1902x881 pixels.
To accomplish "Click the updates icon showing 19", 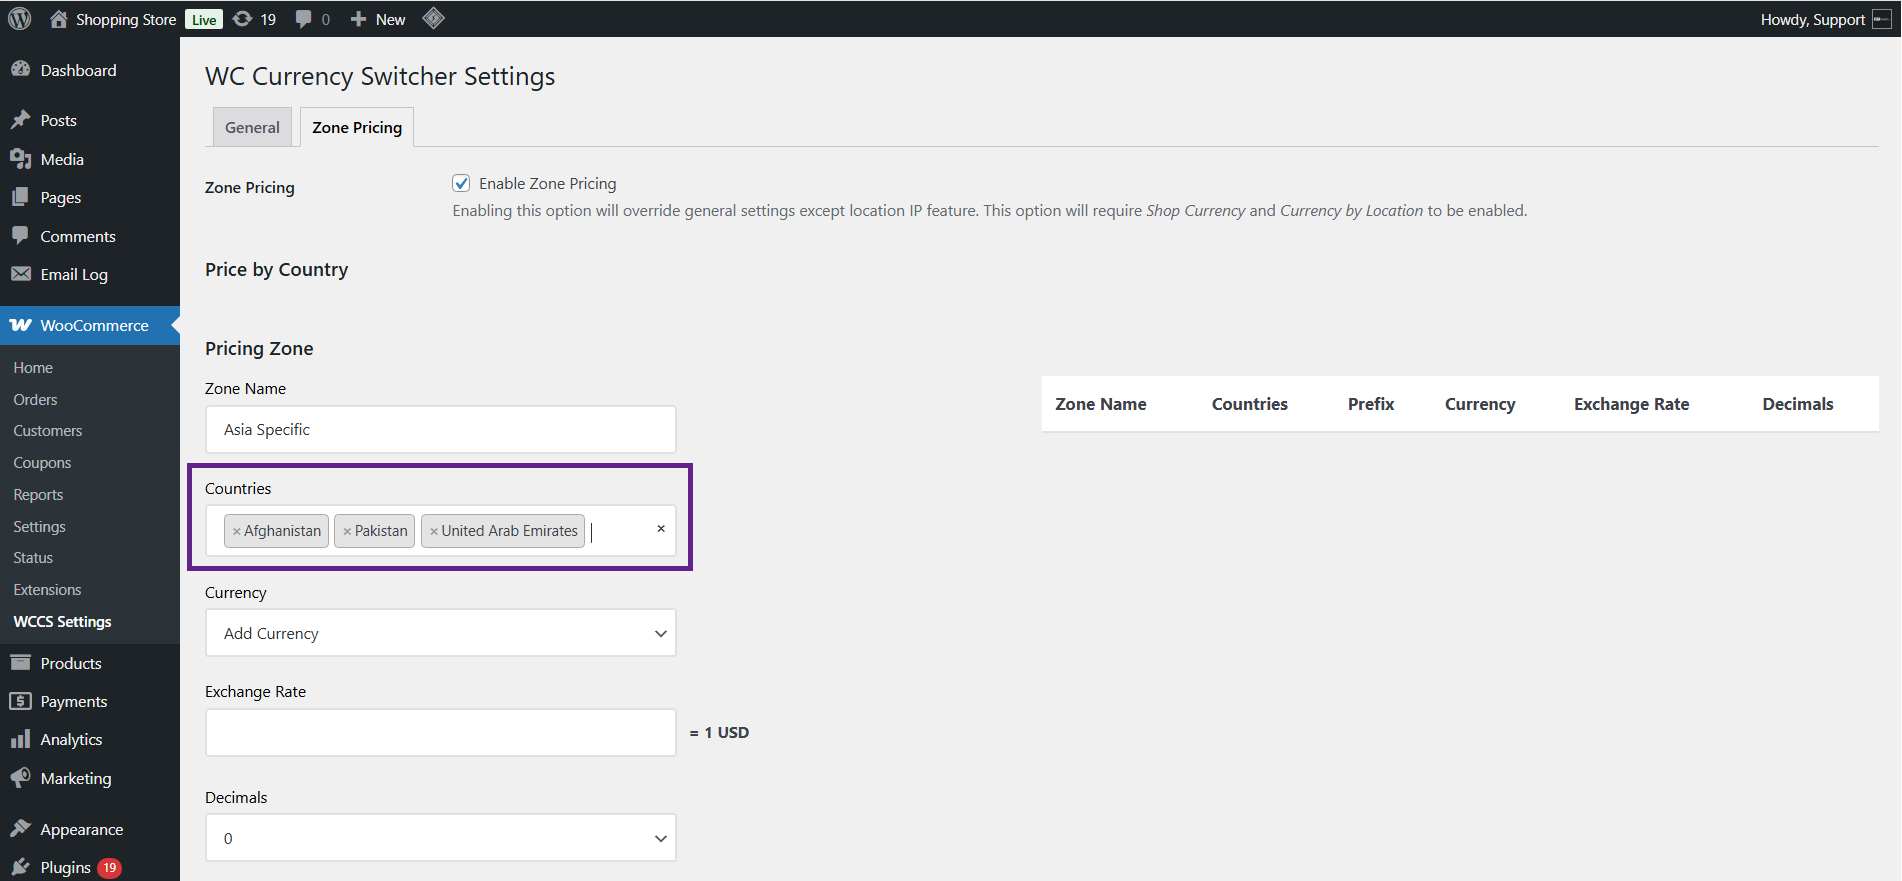I will coord(242,19).
